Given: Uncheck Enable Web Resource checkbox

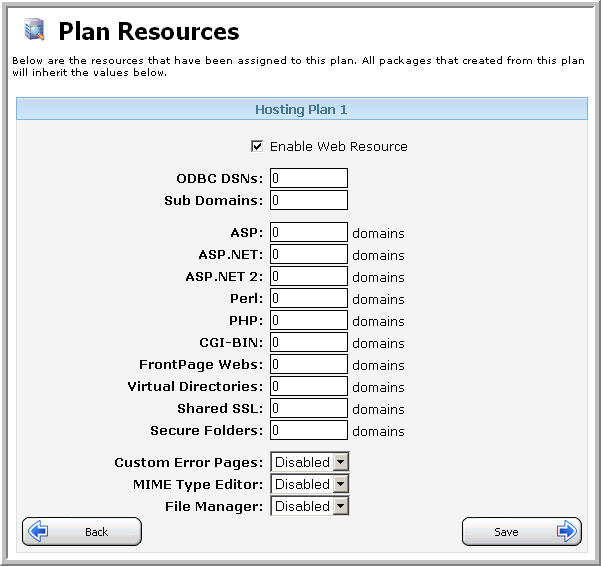Looking at the screenshot, I should click(257, 146).
